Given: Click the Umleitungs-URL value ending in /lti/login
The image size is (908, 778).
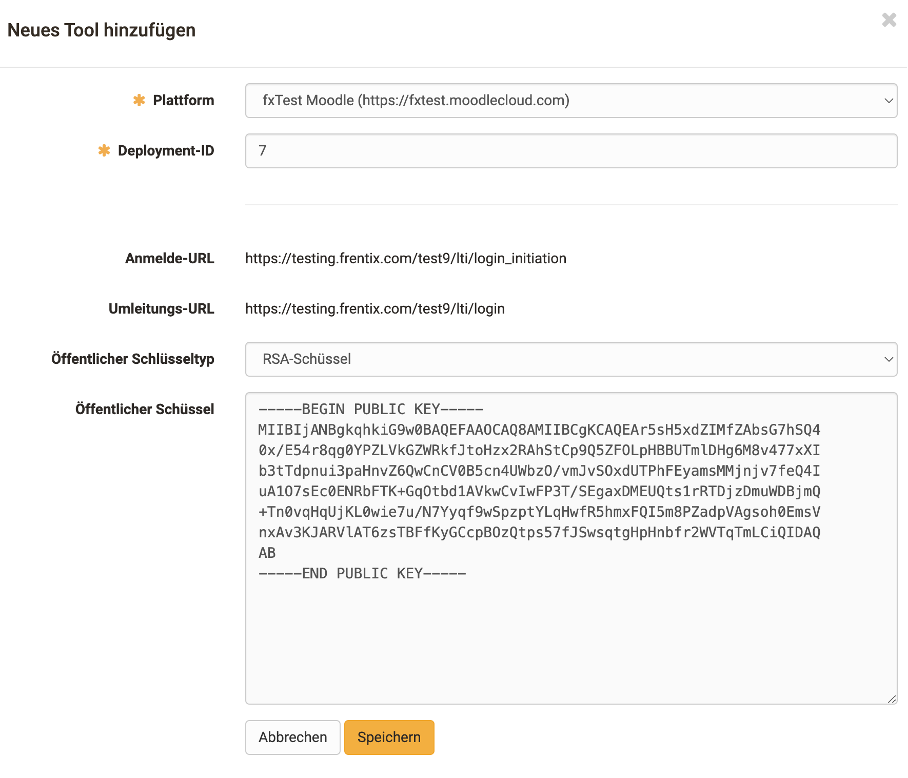Looking at the screenshot, I should (x=375, y=309).
